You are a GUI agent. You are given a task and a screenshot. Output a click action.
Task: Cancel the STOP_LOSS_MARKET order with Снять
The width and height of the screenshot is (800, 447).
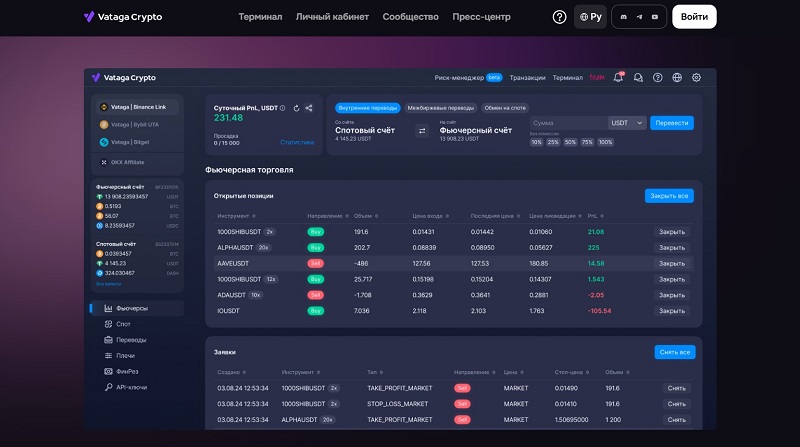(x=677, y=404)
